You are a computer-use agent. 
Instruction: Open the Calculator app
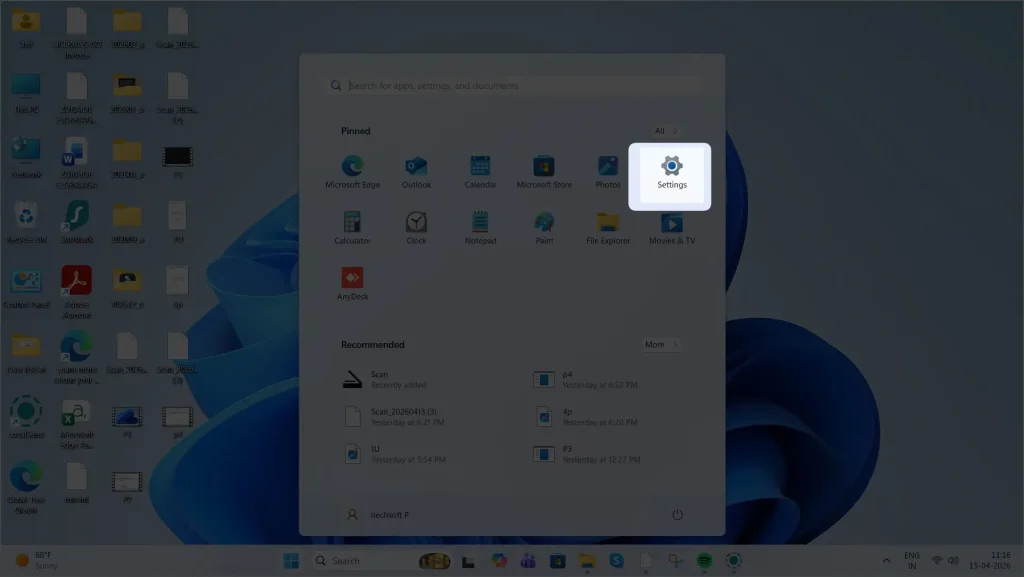[x=352, y=225]
